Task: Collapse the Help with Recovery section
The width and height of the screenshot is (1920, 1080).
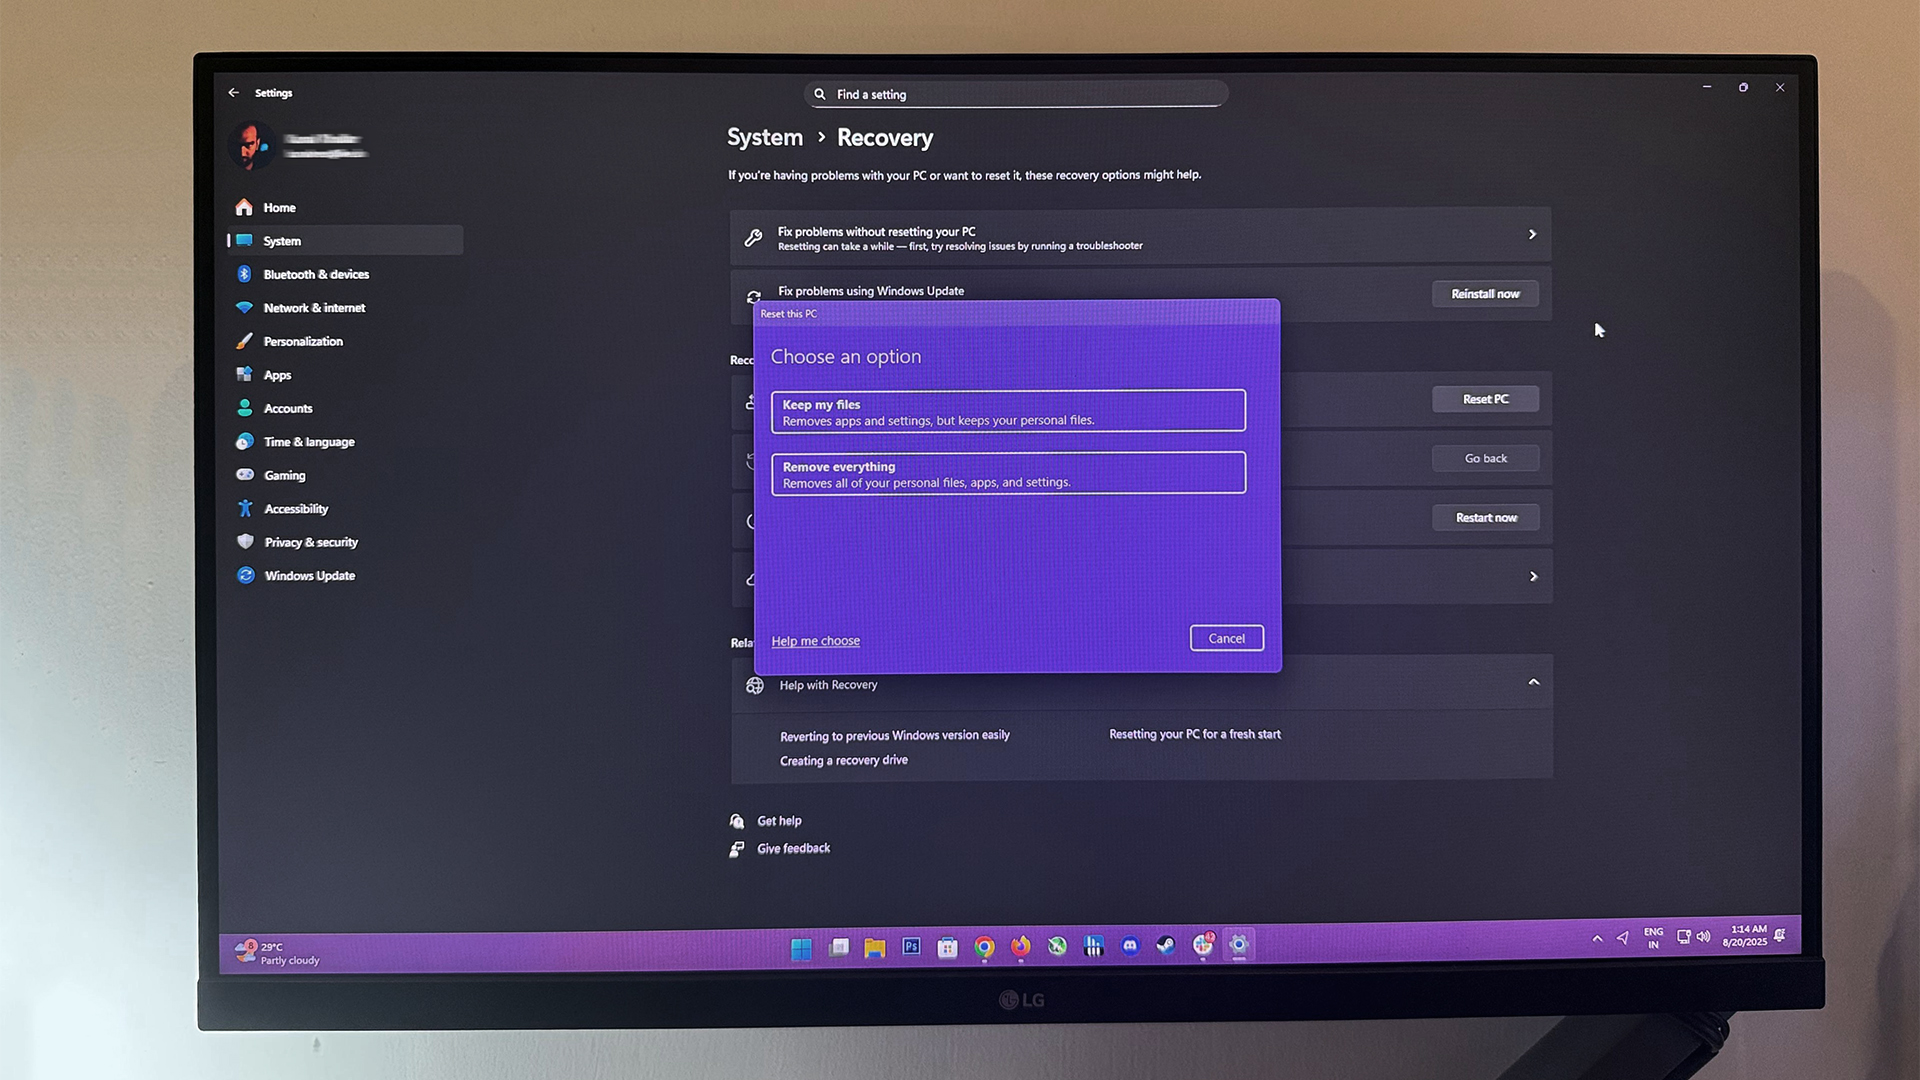Action: coord(1533,682)
